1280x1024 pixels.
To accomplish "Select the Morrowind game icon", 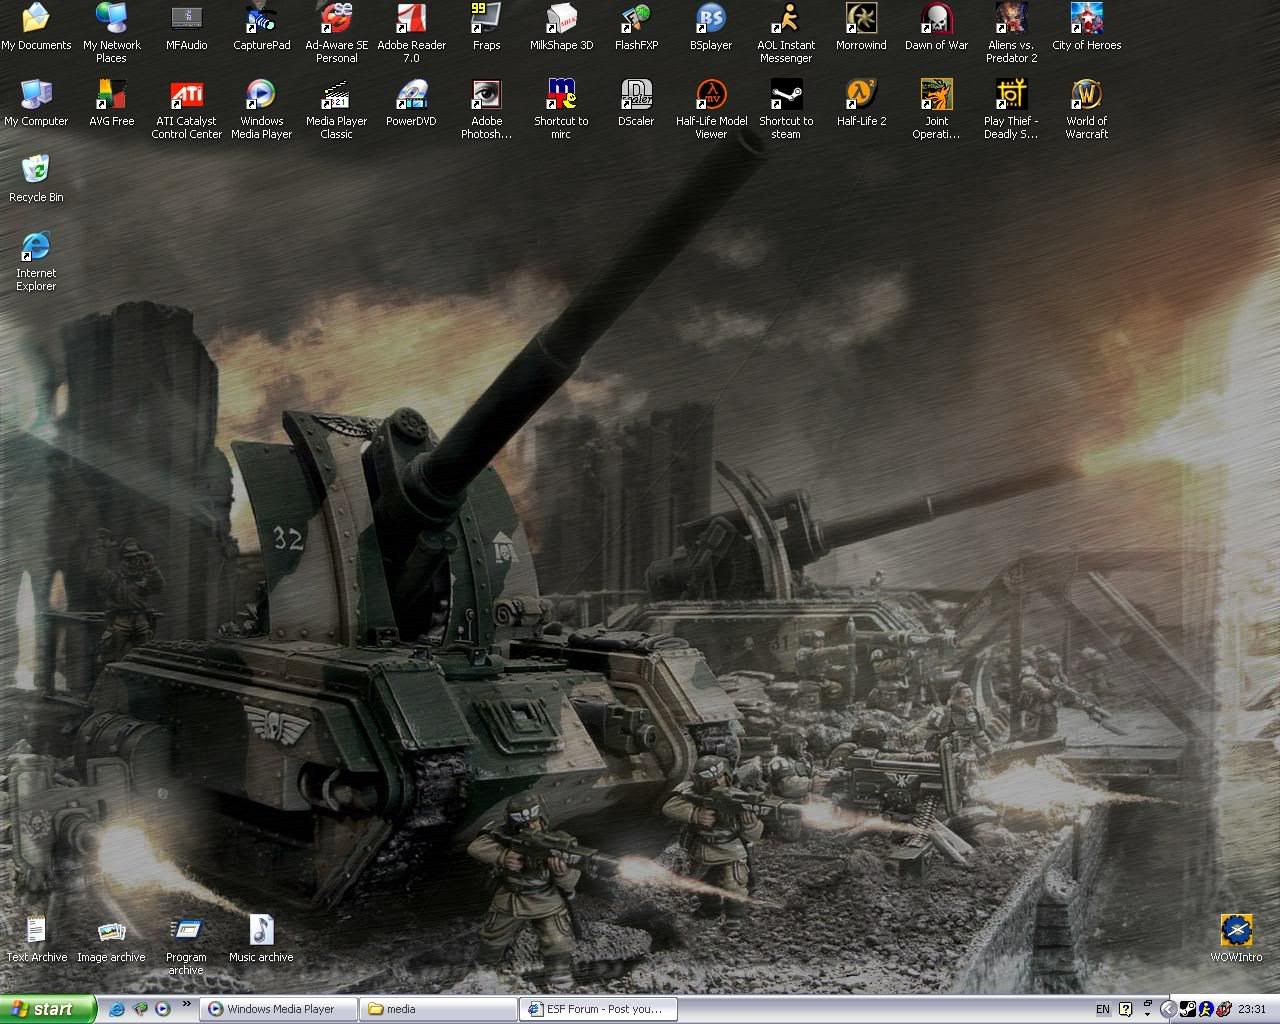I will pyautogui.click(x=861, y=27).
